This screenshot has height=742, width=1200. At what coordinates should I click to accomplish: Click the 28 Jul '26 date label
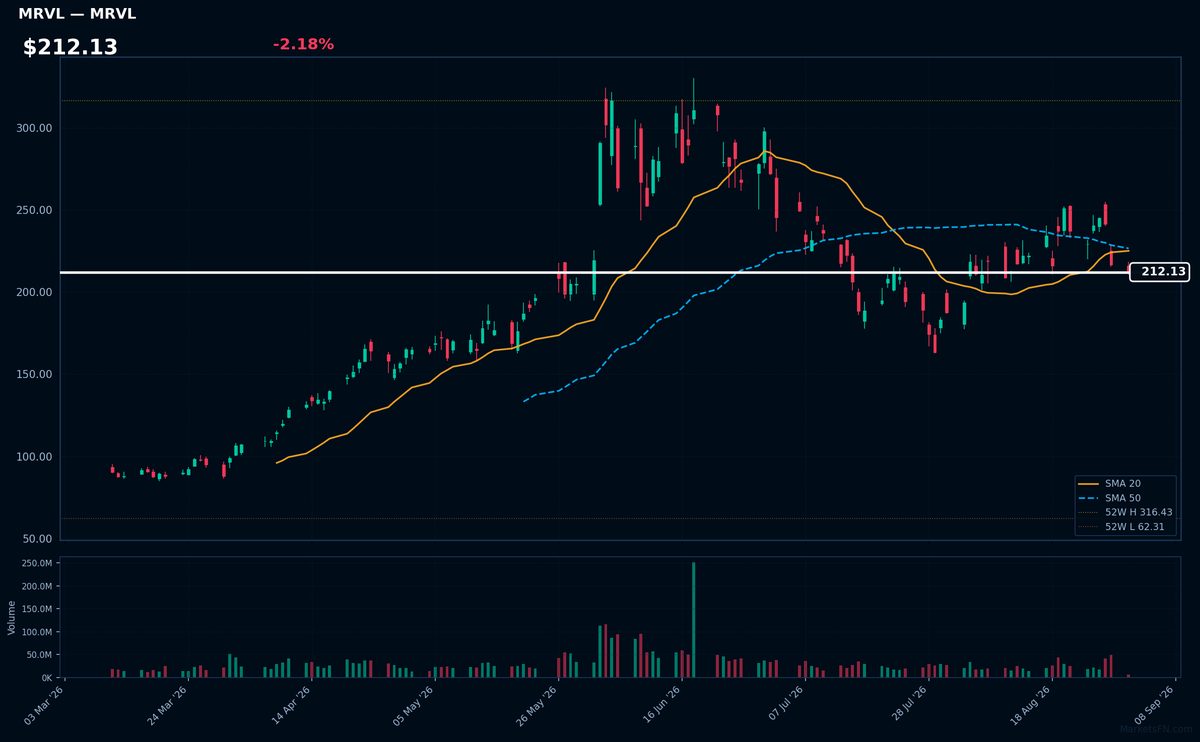[x=907, y=704]
